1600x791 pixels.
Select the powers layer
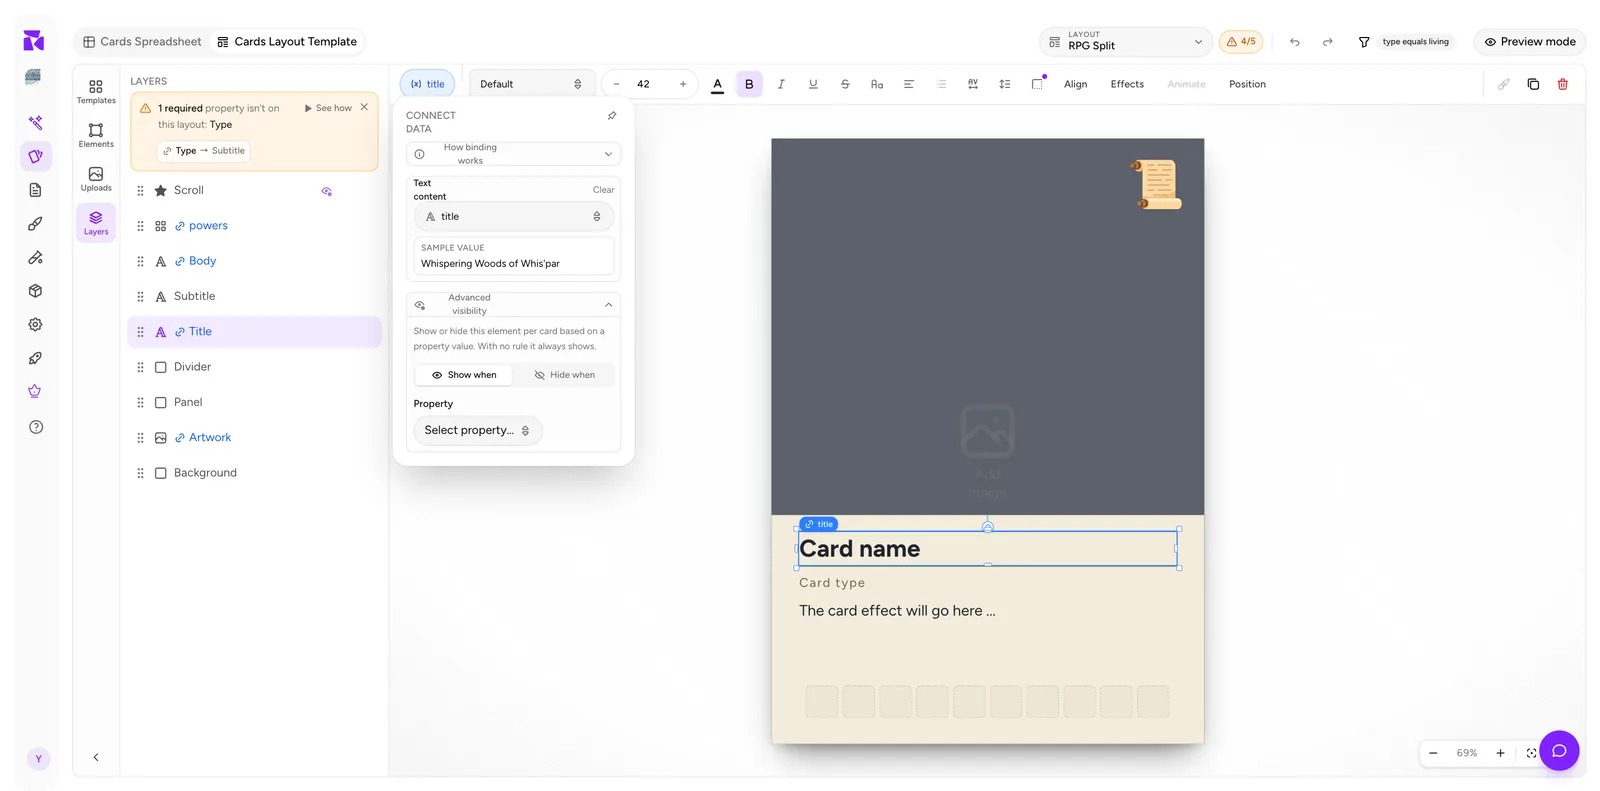pyautogui.click(x=255, y=226)
